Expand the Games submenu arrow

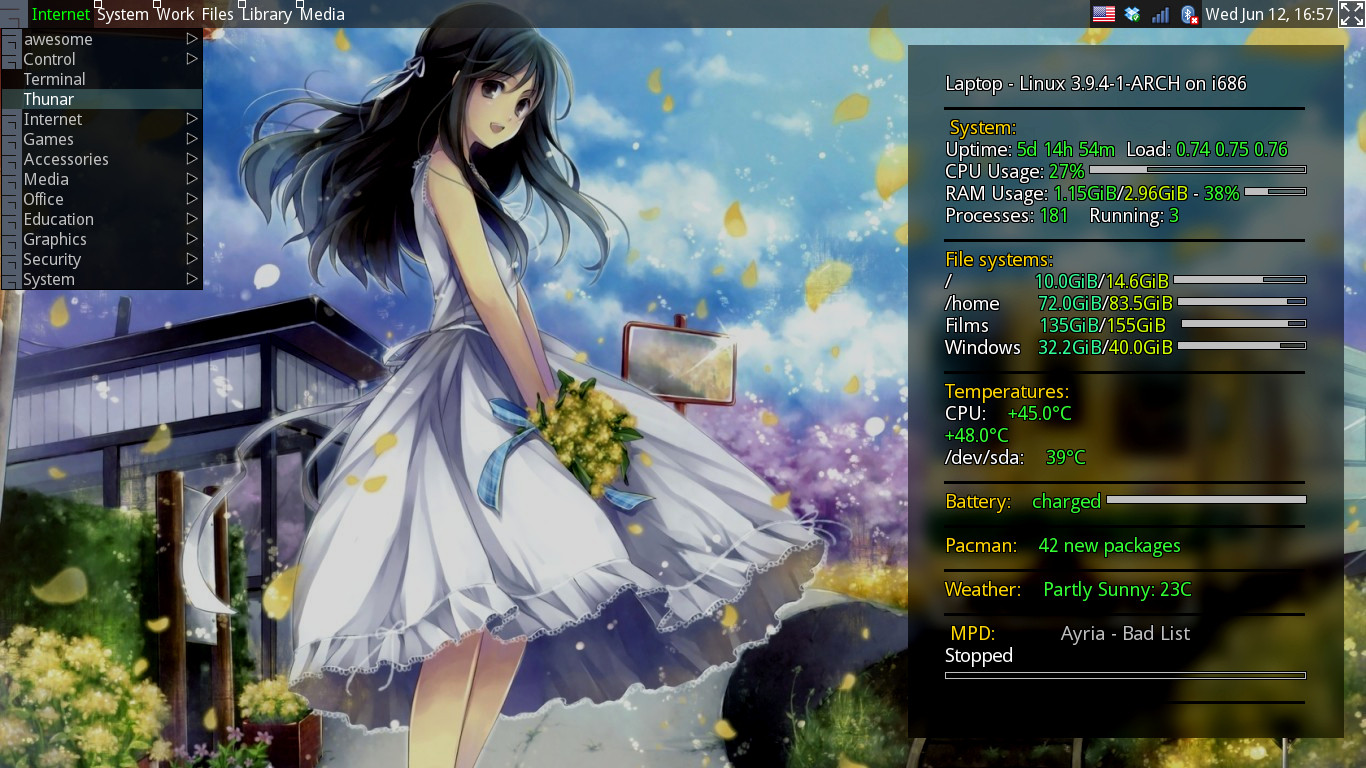point(192,139)
